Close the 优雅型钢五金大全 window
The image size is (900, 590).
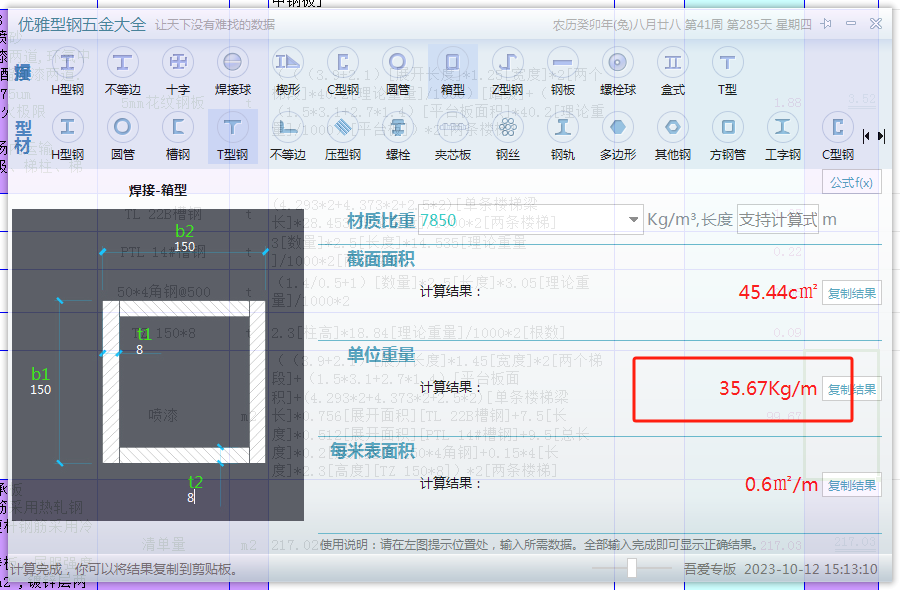point(875,24)
